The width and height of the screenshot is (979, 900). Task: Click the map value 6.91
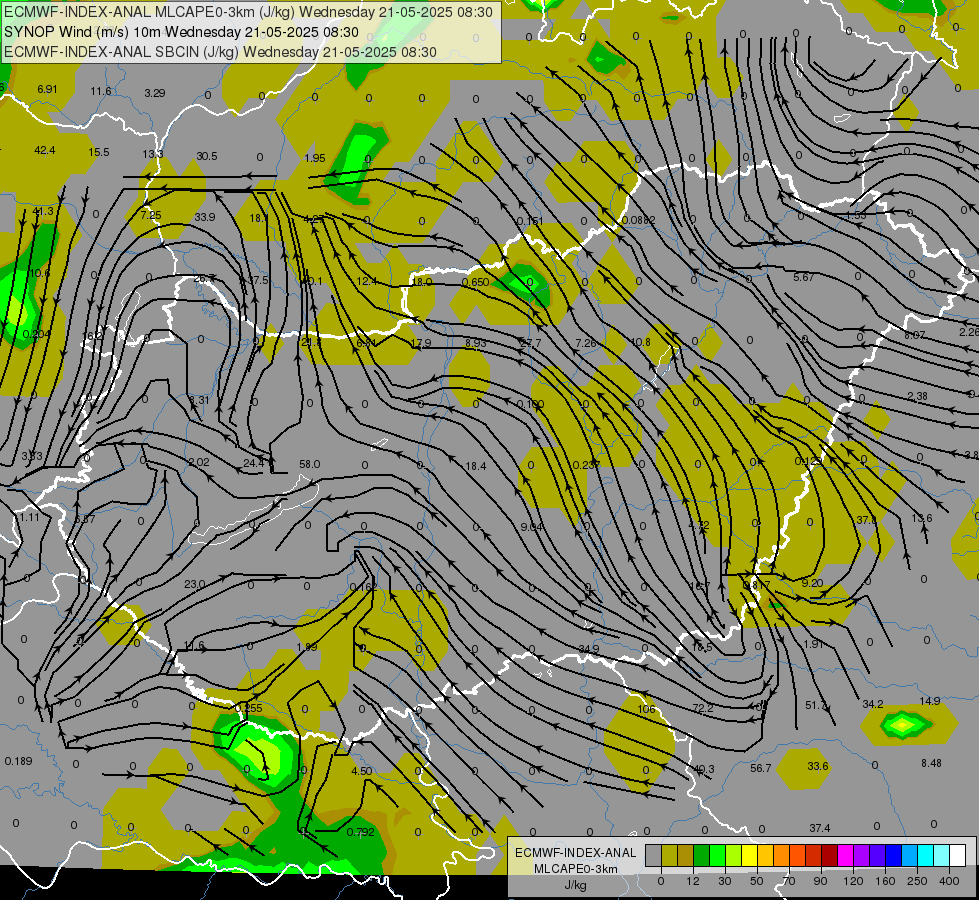(x=47, y=89)
